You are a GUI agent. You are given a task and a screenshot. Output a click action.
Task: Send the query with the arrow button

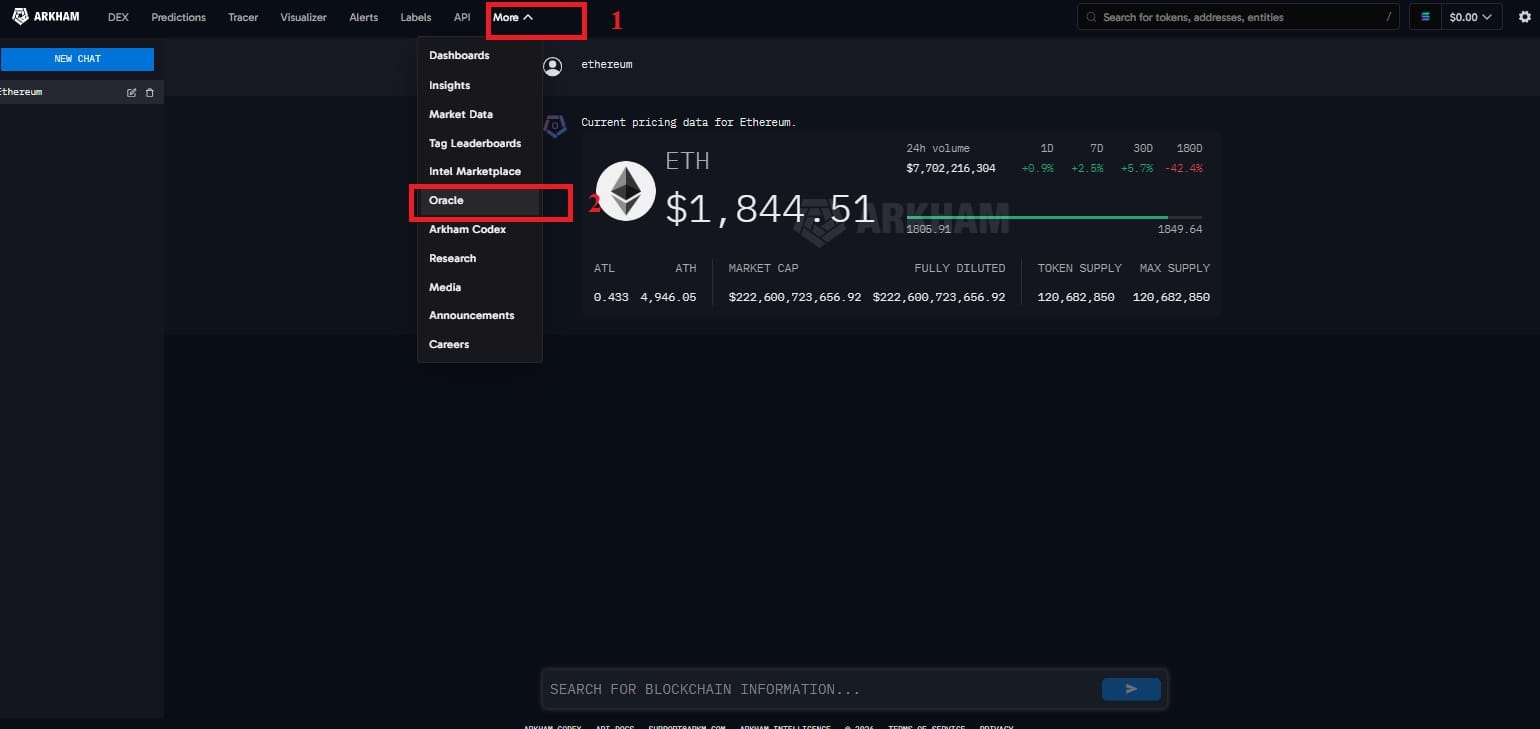(1131, 689)
